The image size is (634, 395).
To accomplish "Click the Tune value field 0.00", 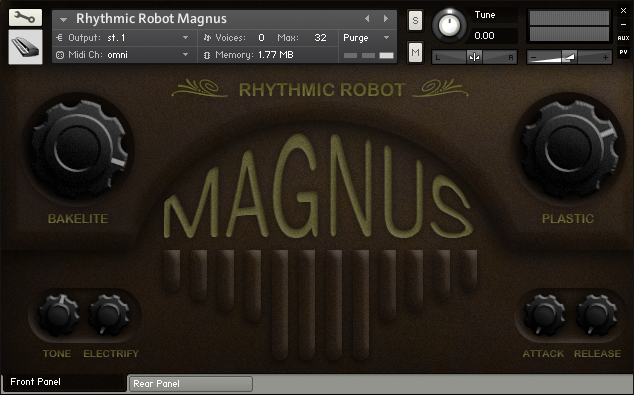I will pyautogui.click(x=491, y=36).
